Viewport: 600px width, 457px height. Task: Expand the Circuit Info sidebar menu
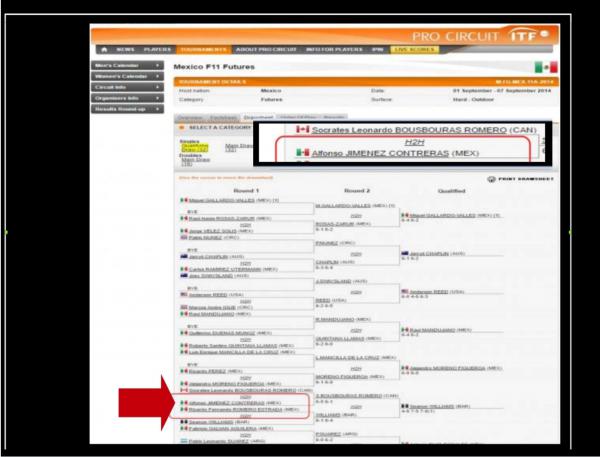(128, 86)
